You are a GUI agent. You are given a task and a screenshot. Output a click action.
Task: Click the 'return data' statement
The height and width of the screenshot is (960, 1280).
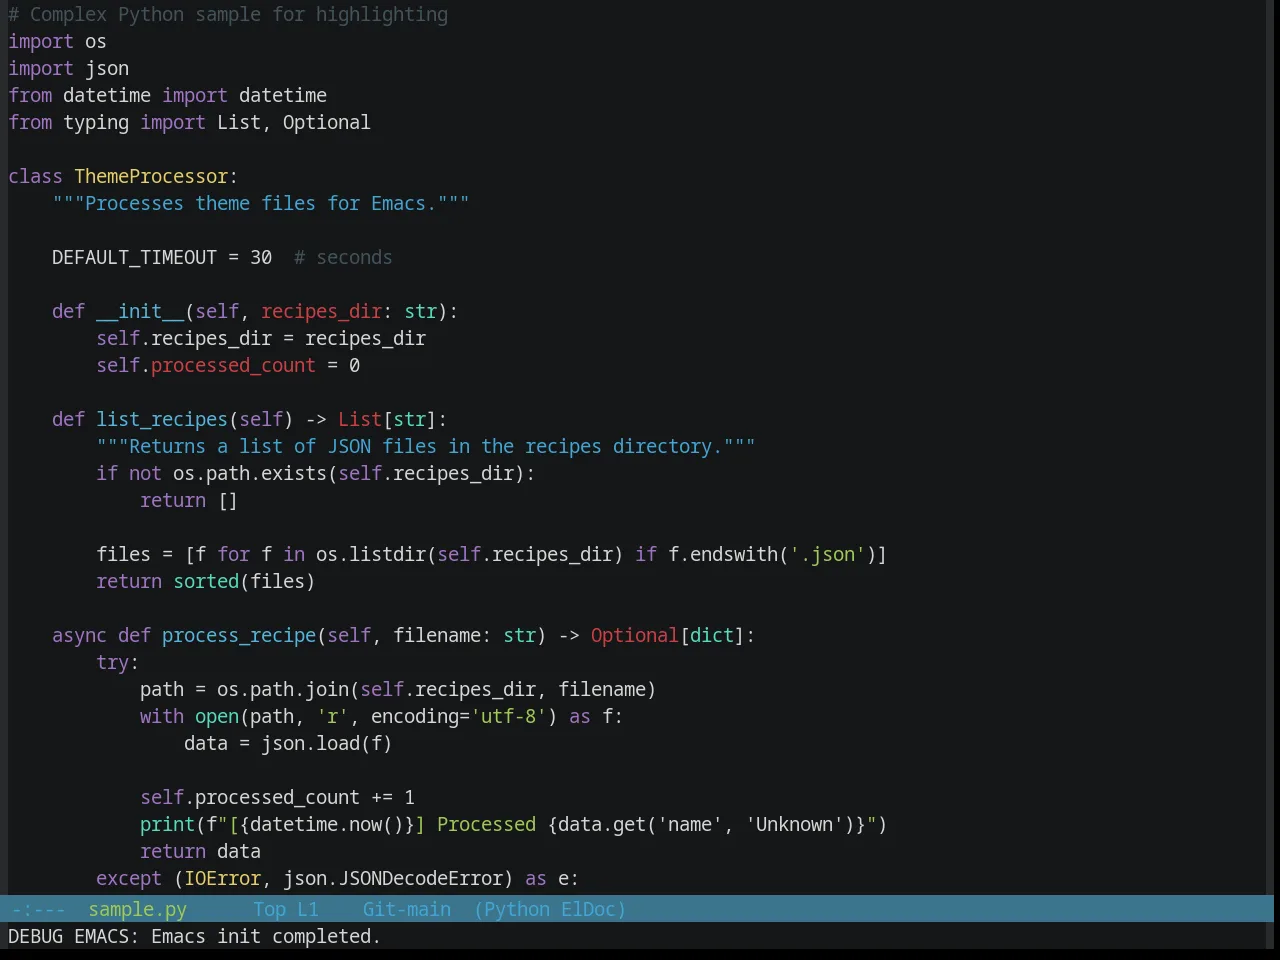click(200, 851)
